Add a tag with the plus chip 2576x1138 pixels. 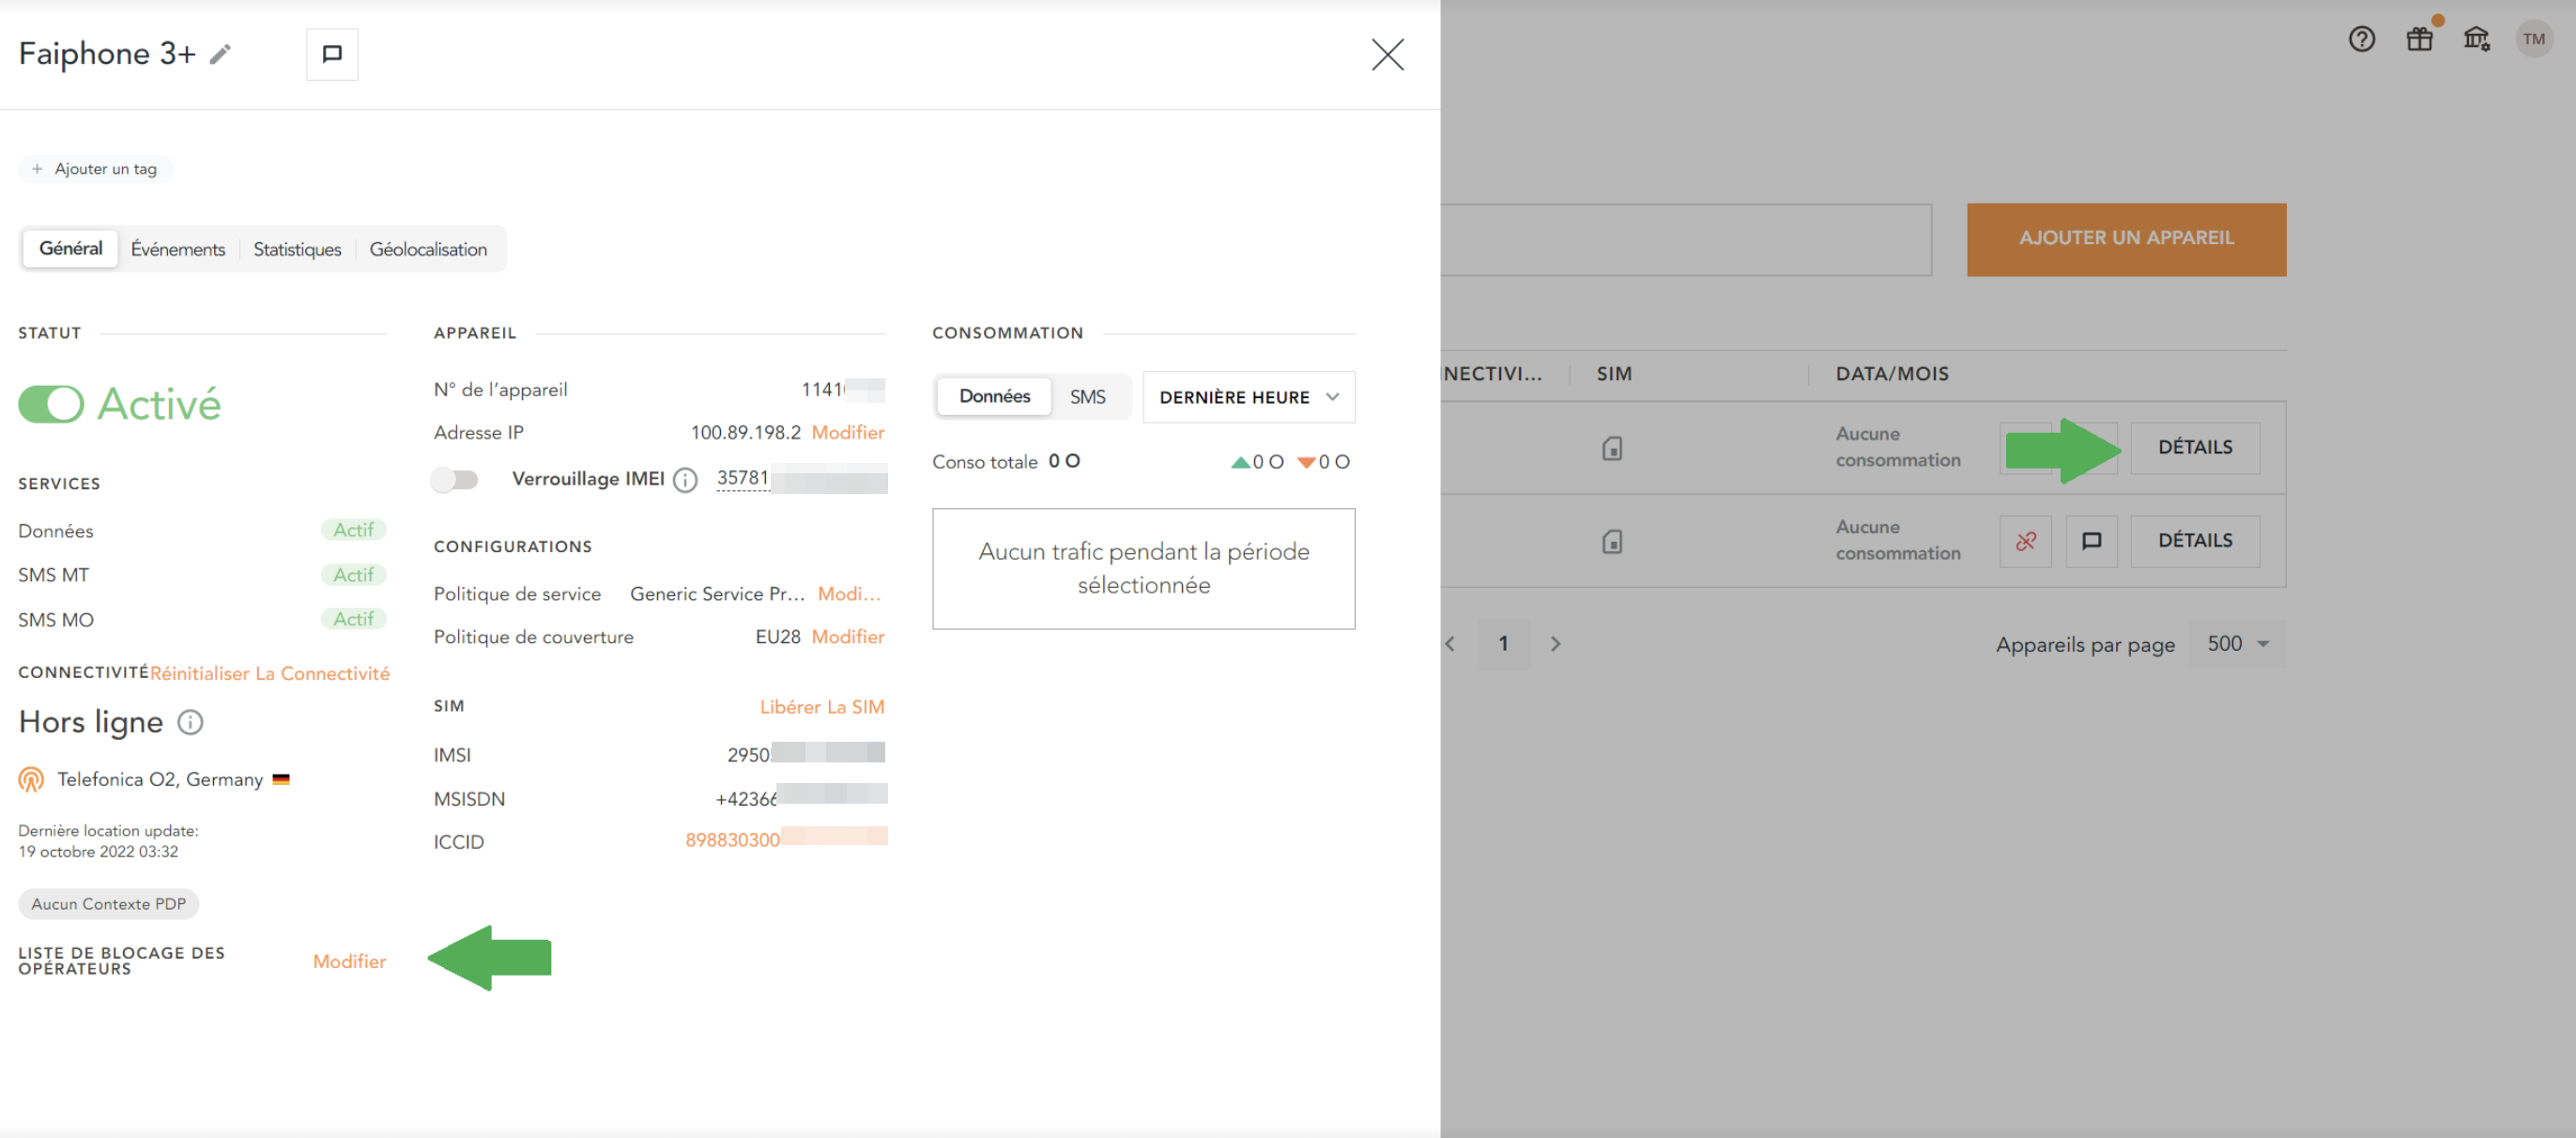click(95, 169)
